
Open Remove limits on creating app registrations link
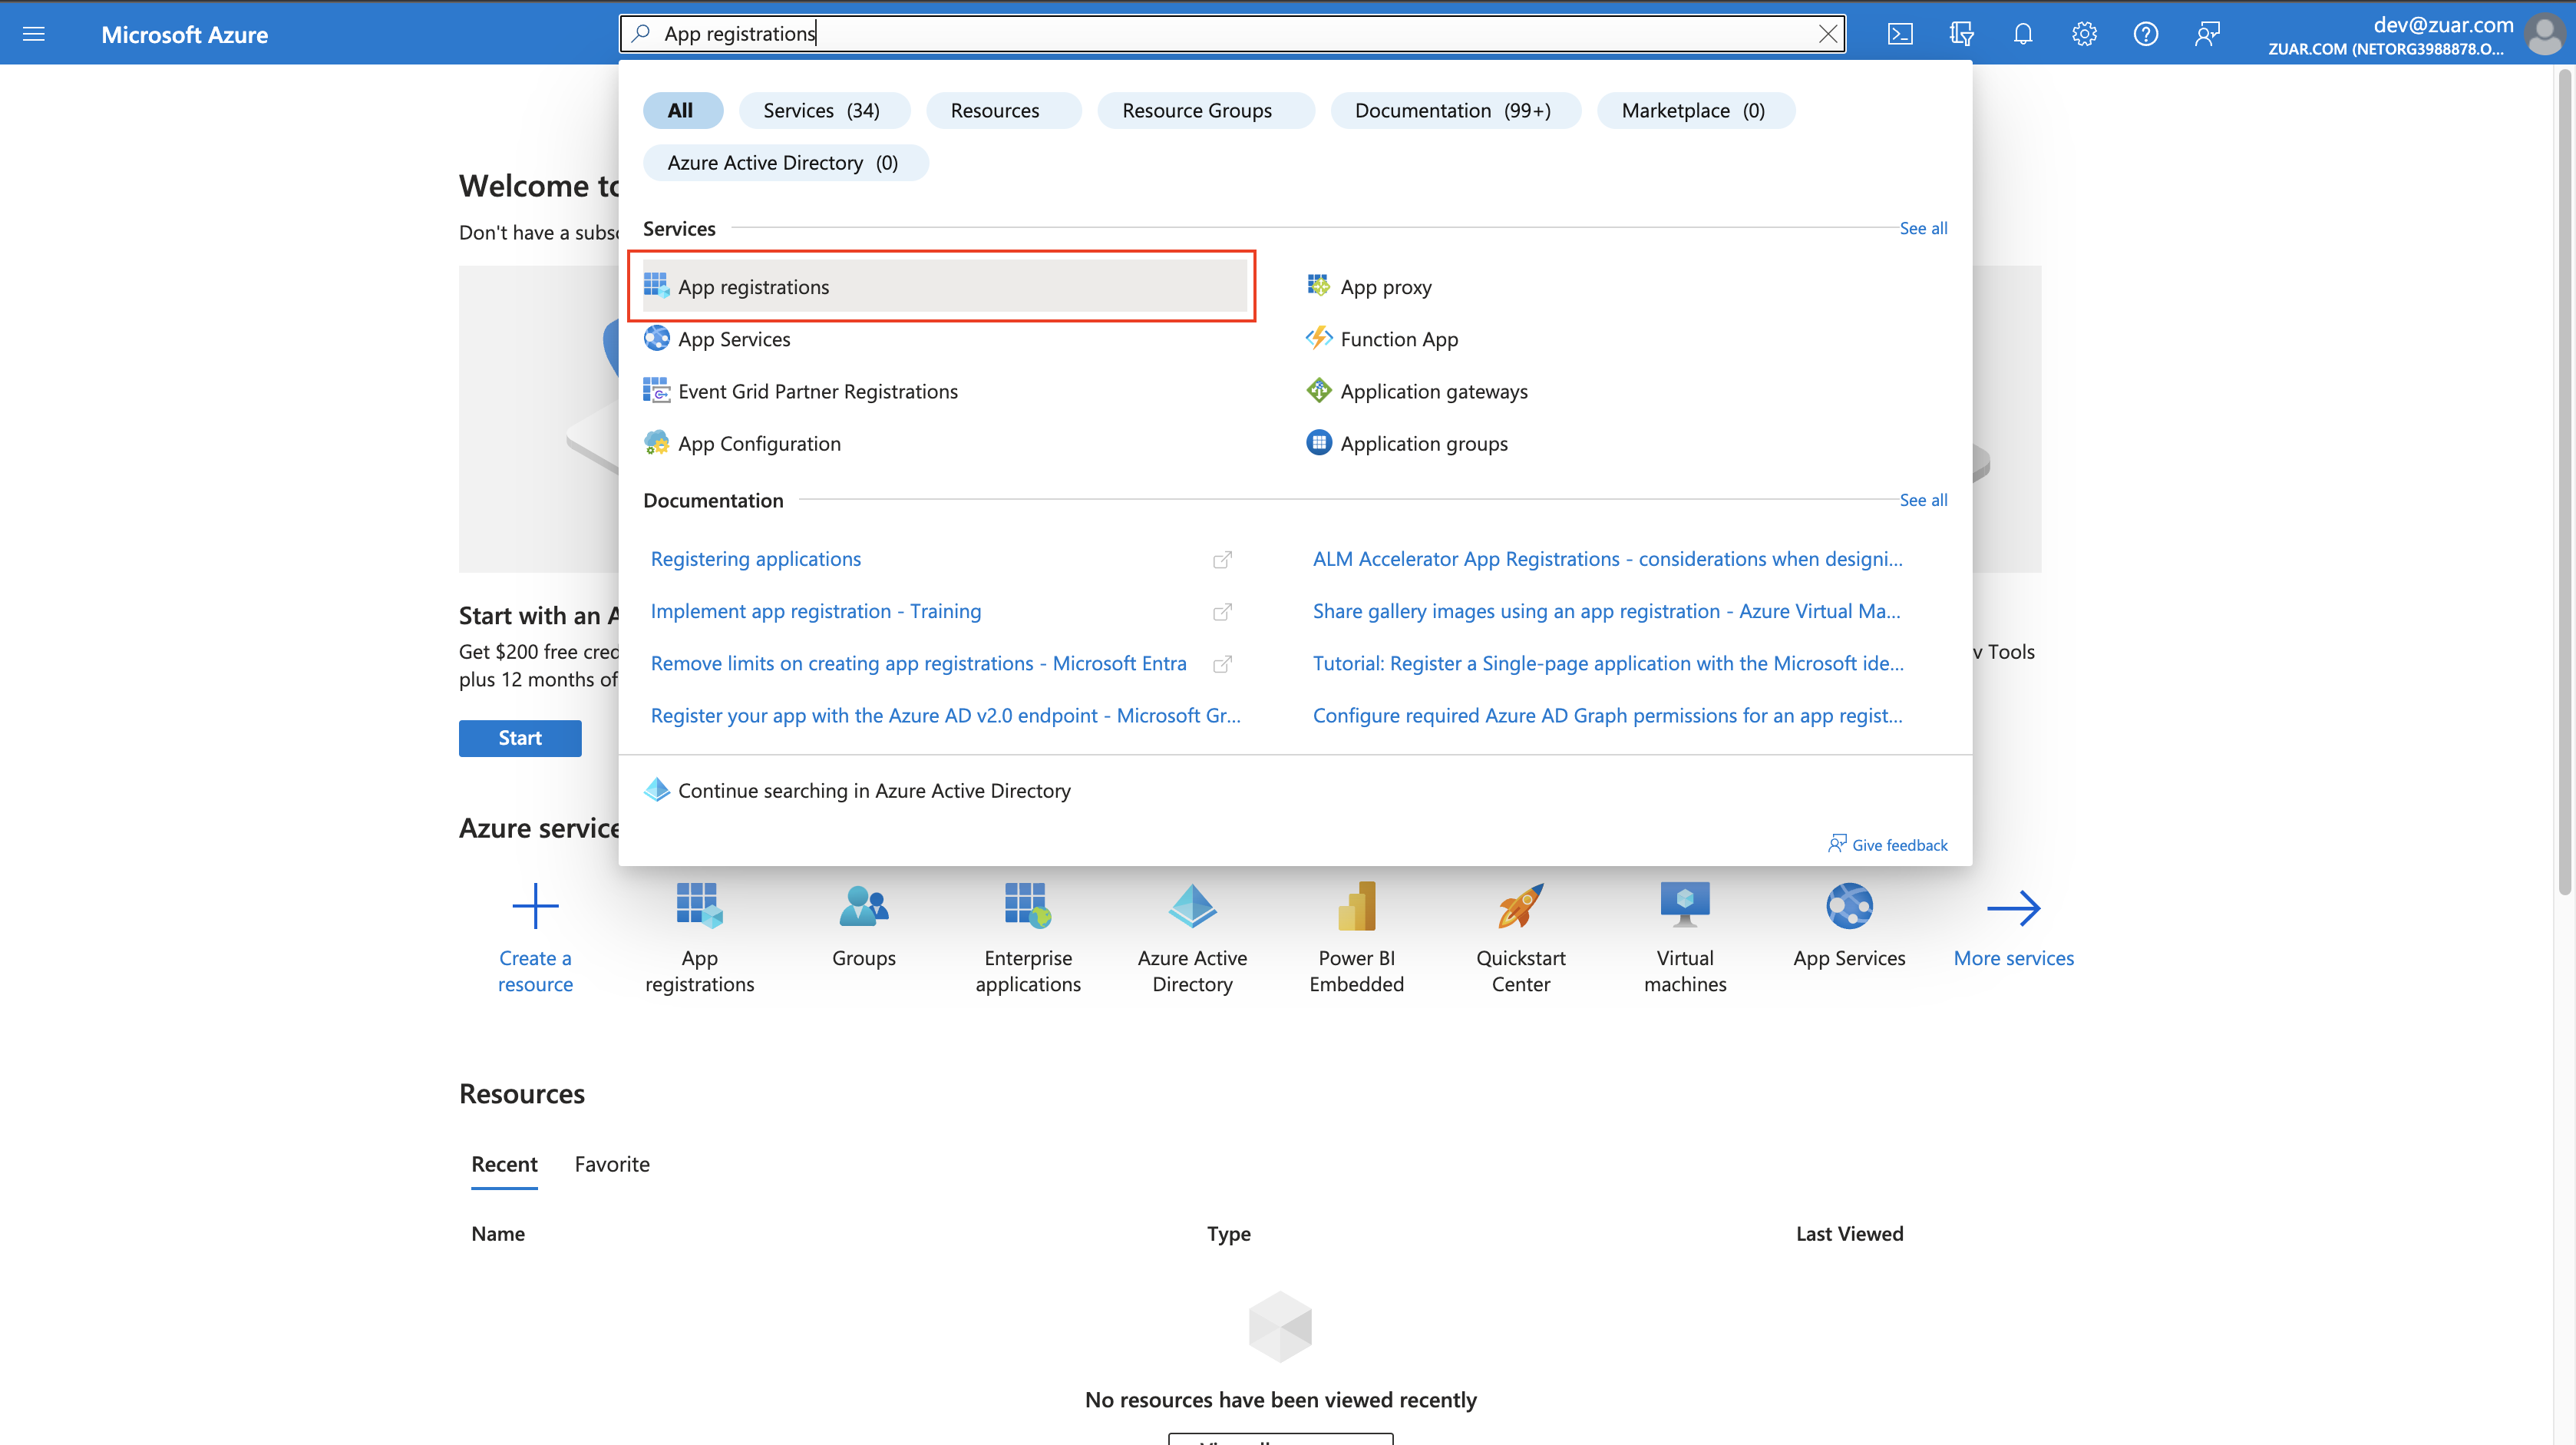(x=918, y=662)
